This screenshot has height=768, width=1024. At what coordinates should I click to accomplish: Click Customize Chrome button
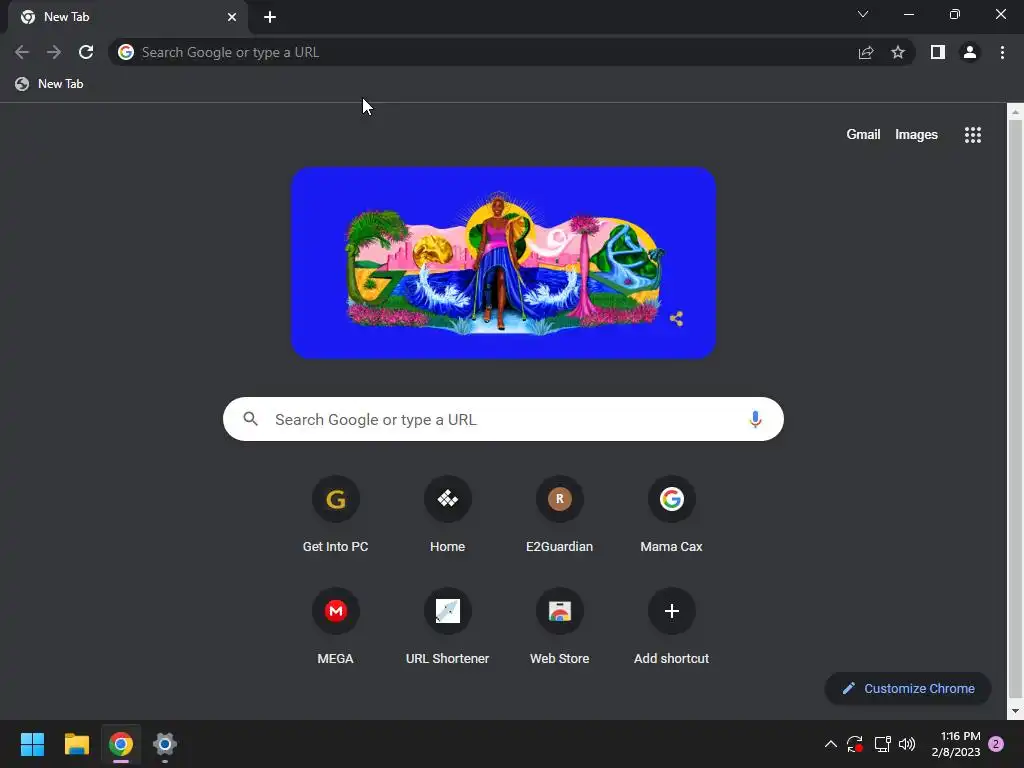[908, 688]
